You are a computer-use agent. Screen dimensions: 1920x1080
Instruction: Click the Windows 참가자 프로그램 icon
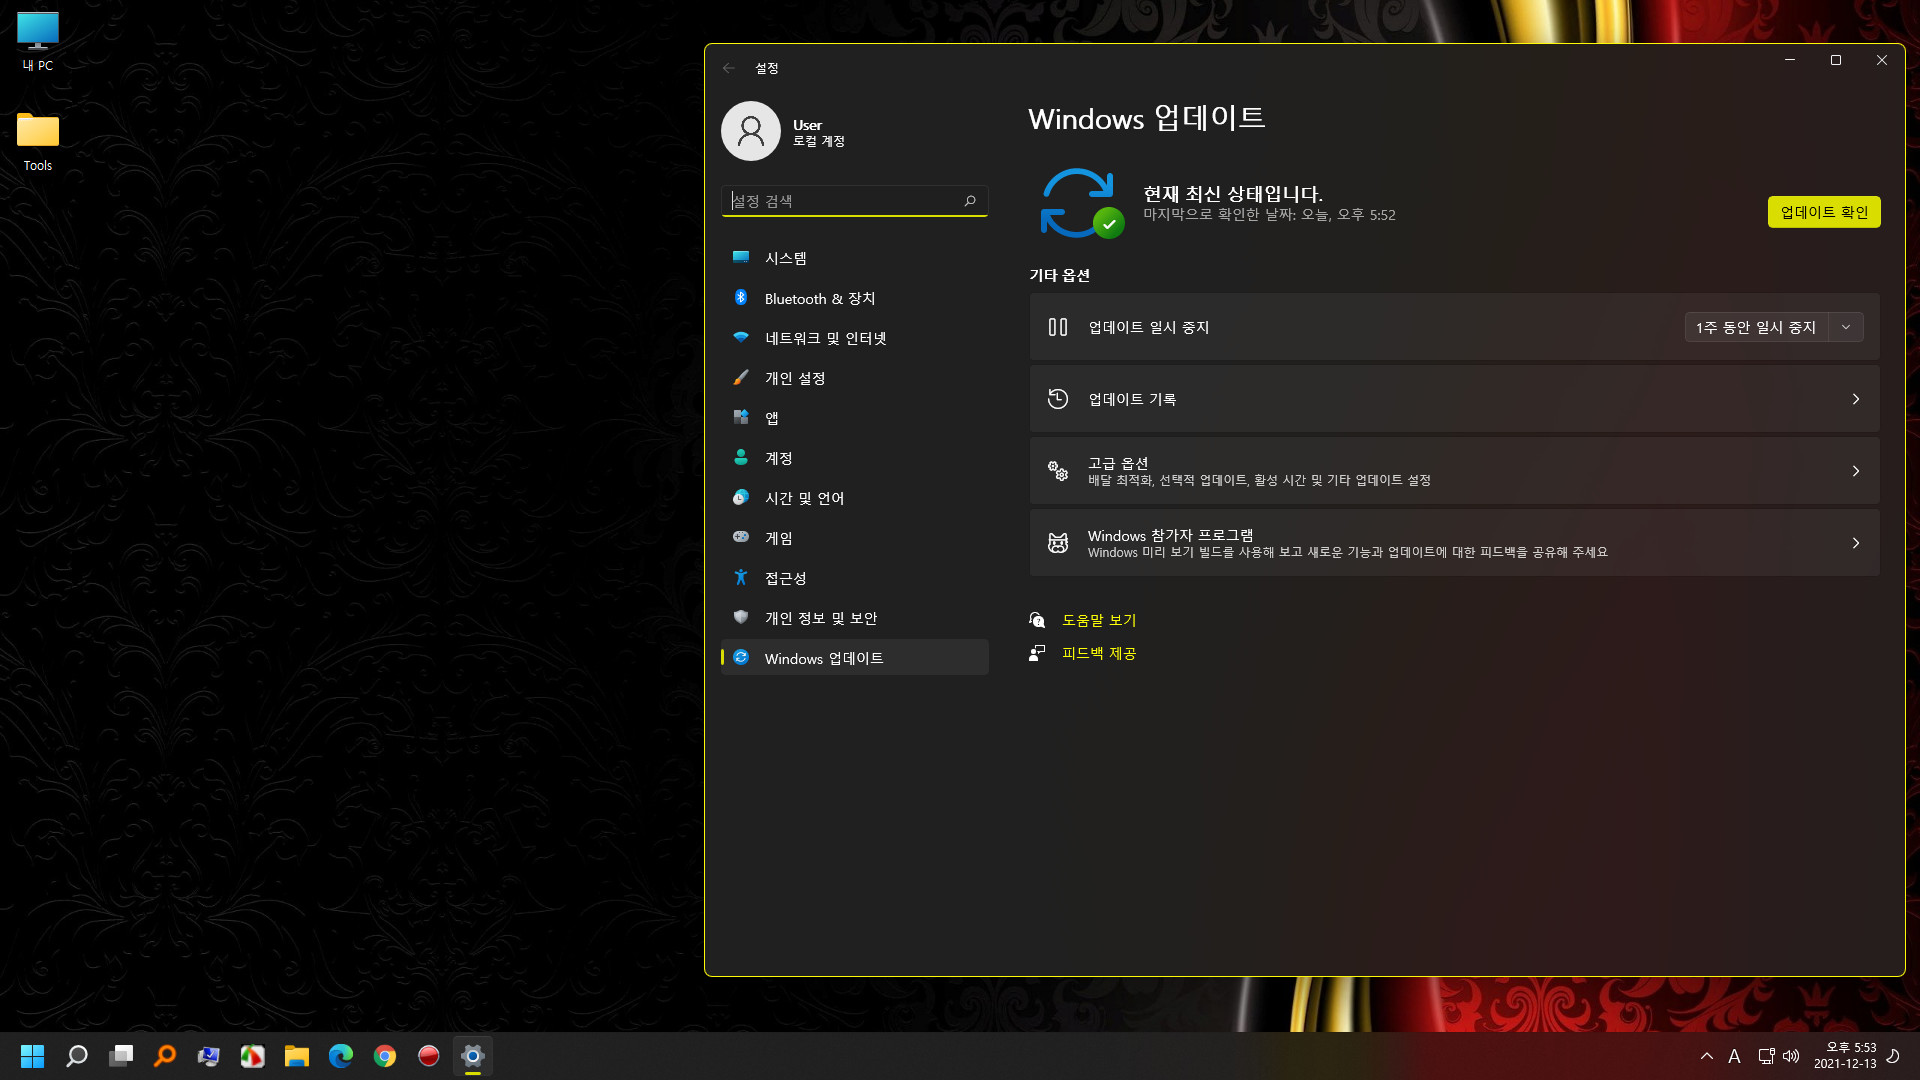[1058, 543]
